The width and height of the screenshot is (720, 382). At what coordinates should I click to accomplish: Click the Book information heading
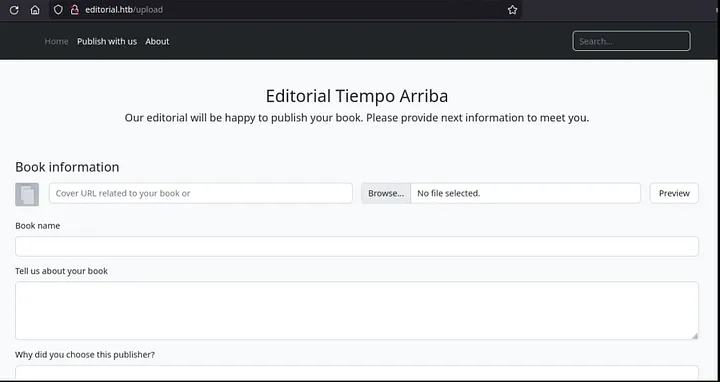[x=67, y=167]
